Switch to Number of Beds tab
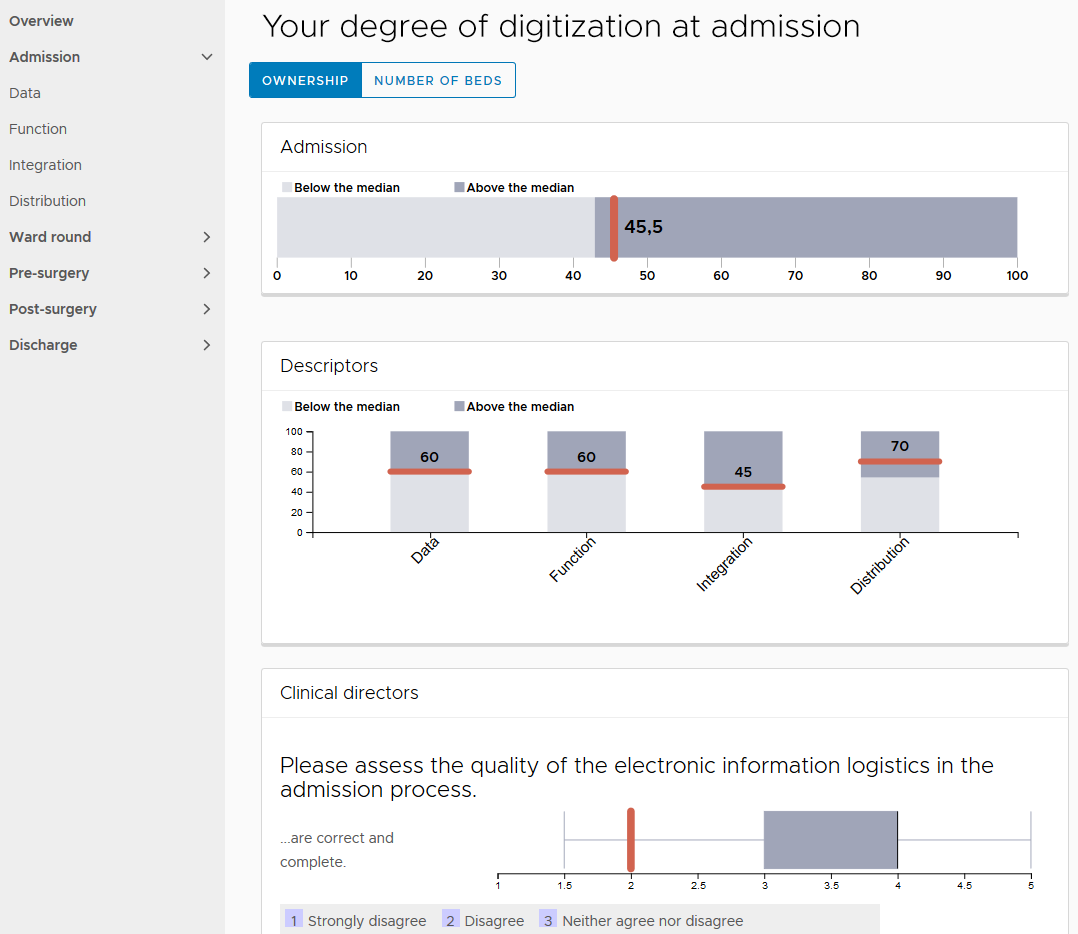The image size is (1078, 934). pos(438,81)
